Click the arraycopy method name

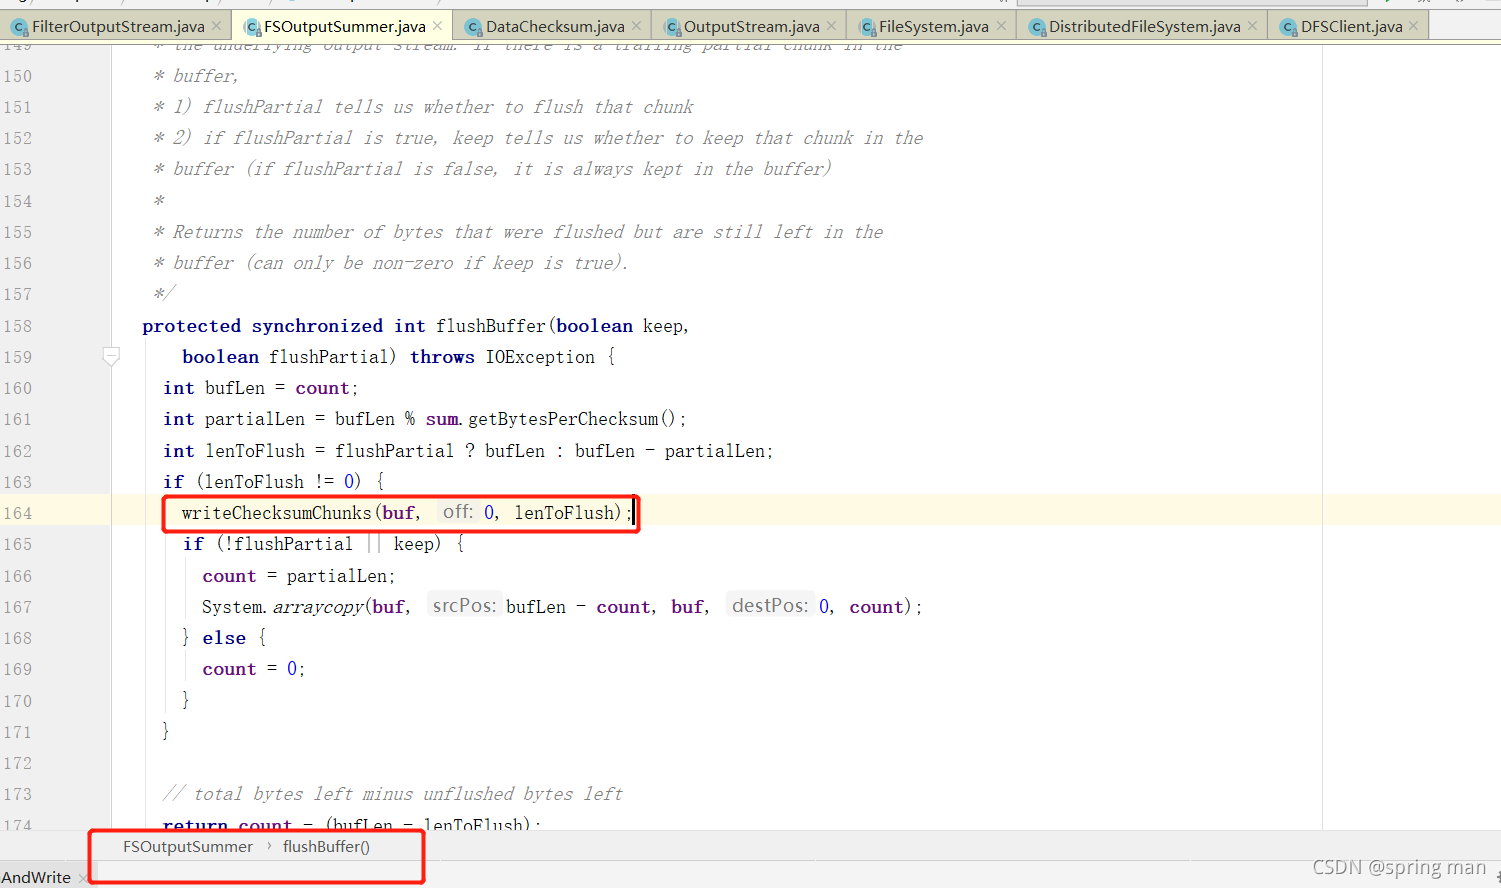point(319,607)
